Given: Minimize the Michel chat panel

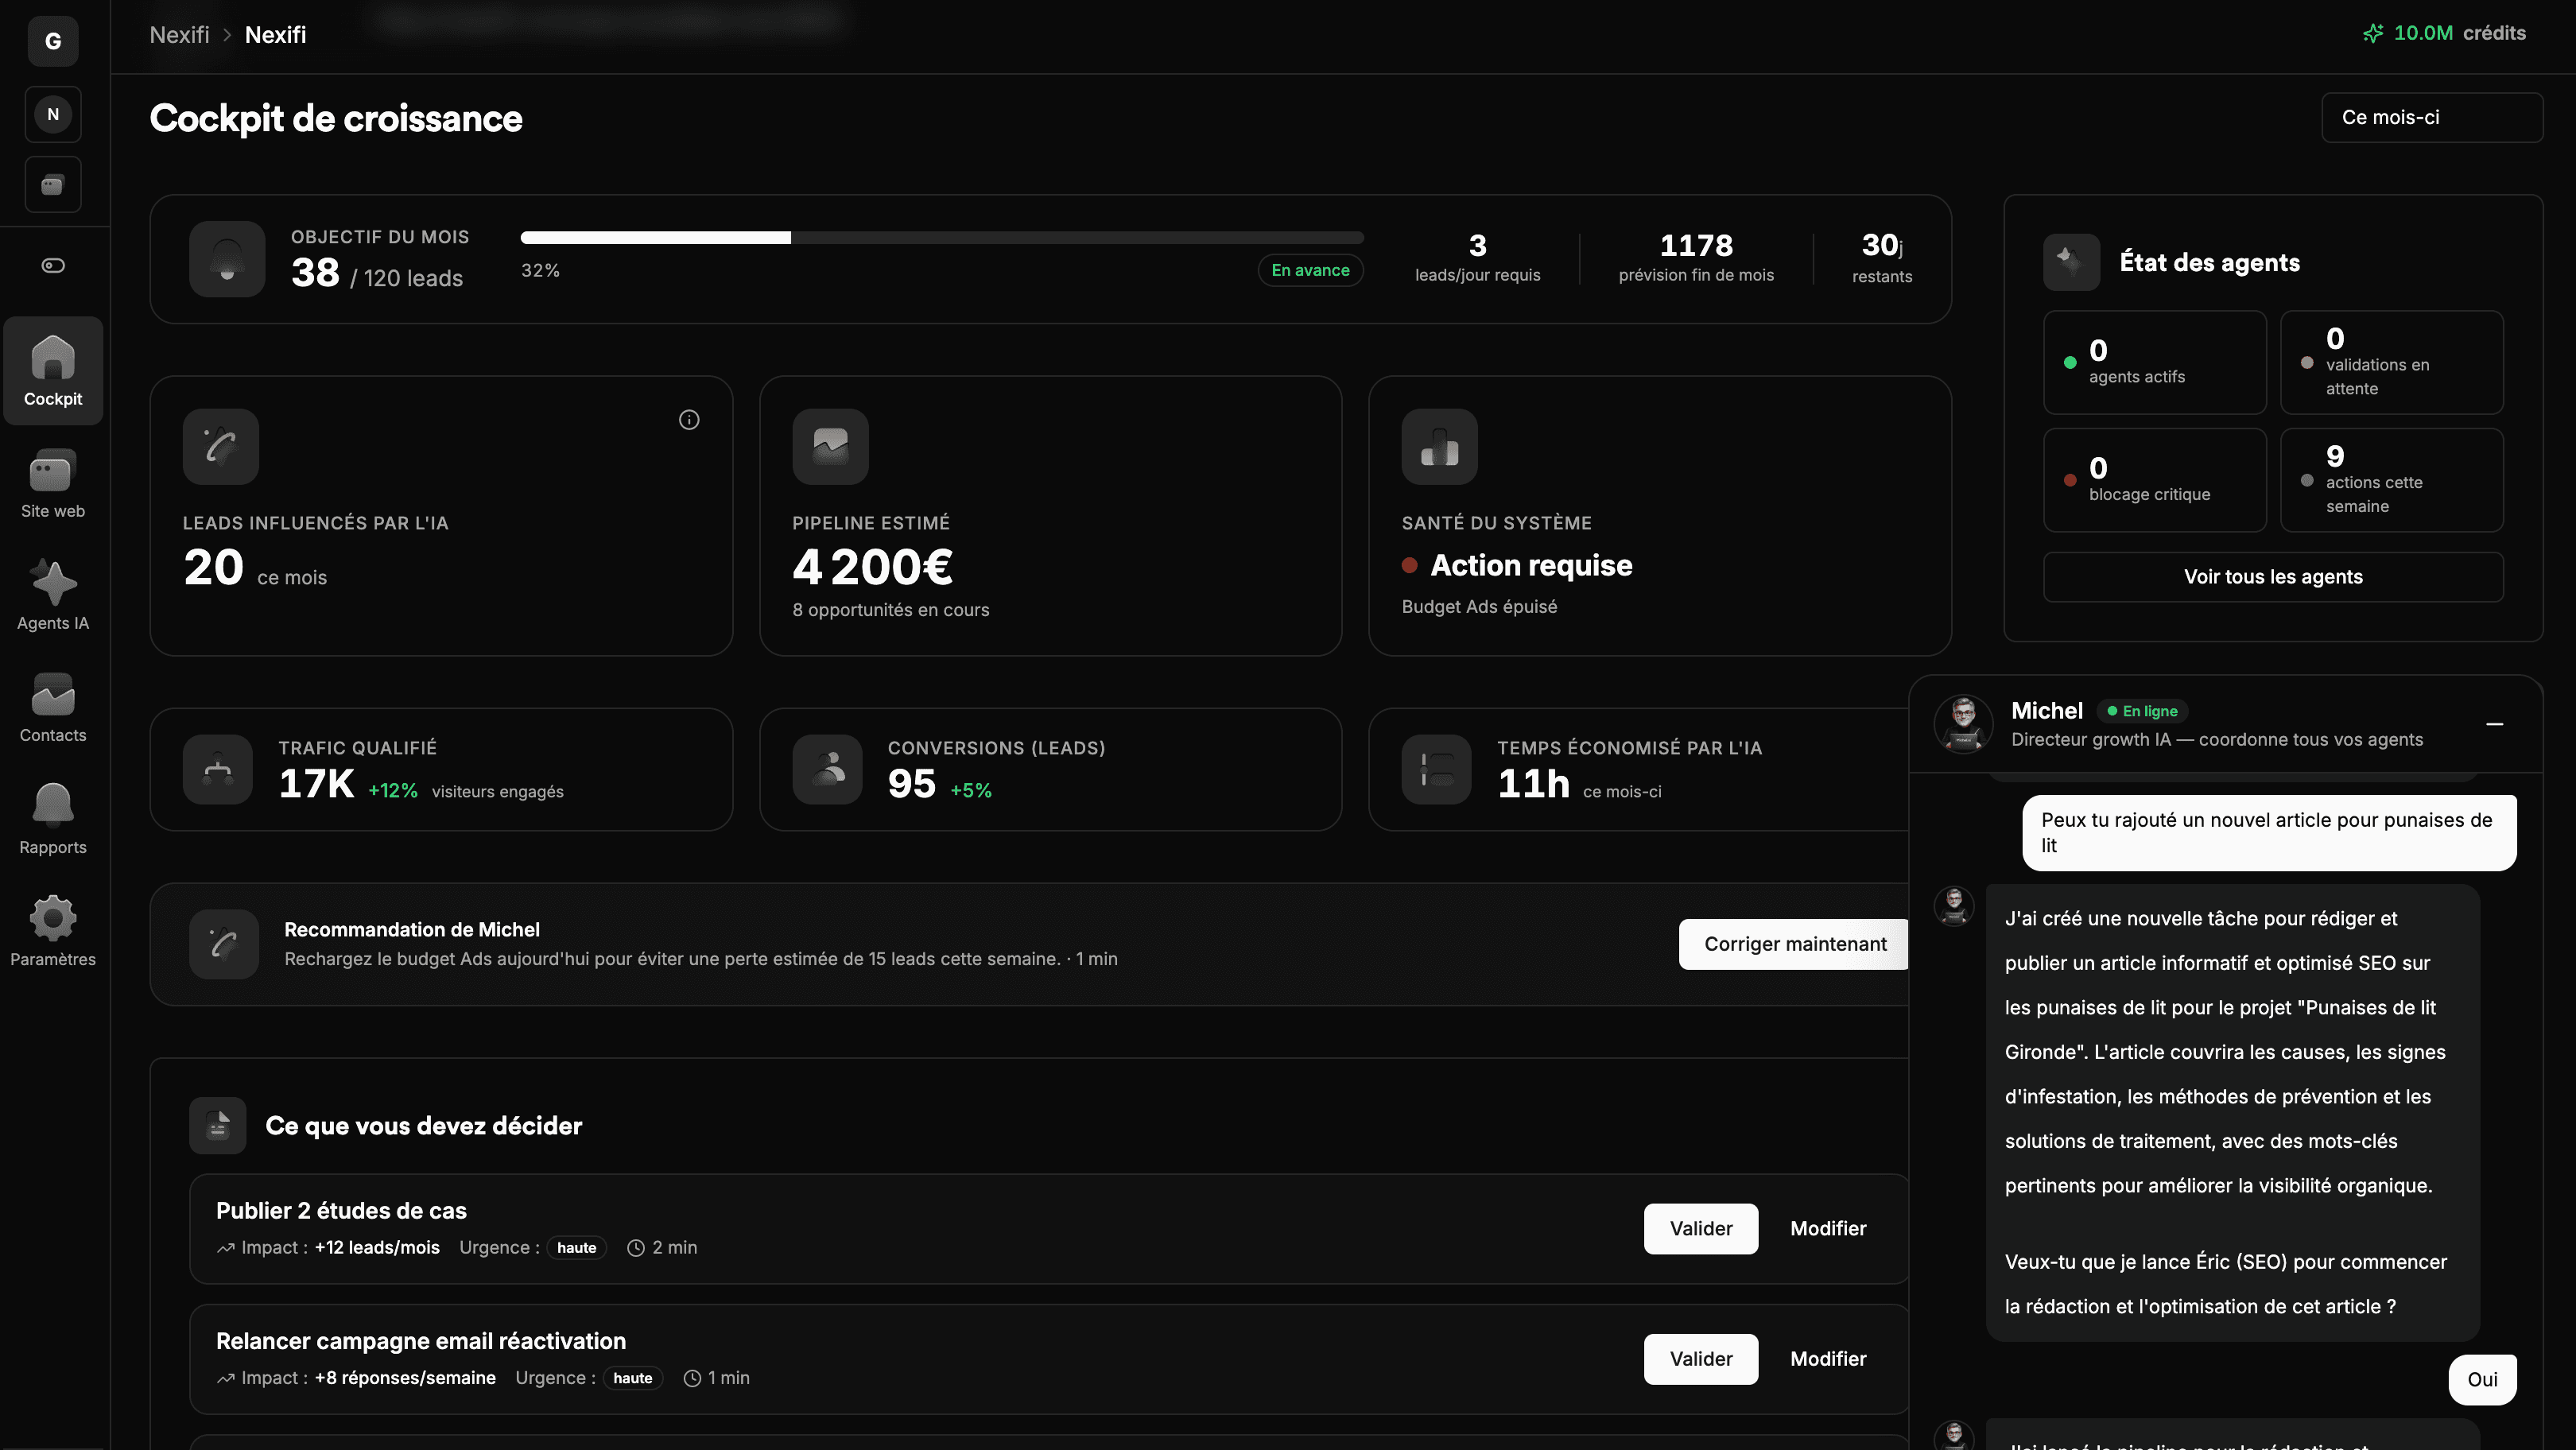Looking at the screenshot, I should click(x=2494, y=724).
